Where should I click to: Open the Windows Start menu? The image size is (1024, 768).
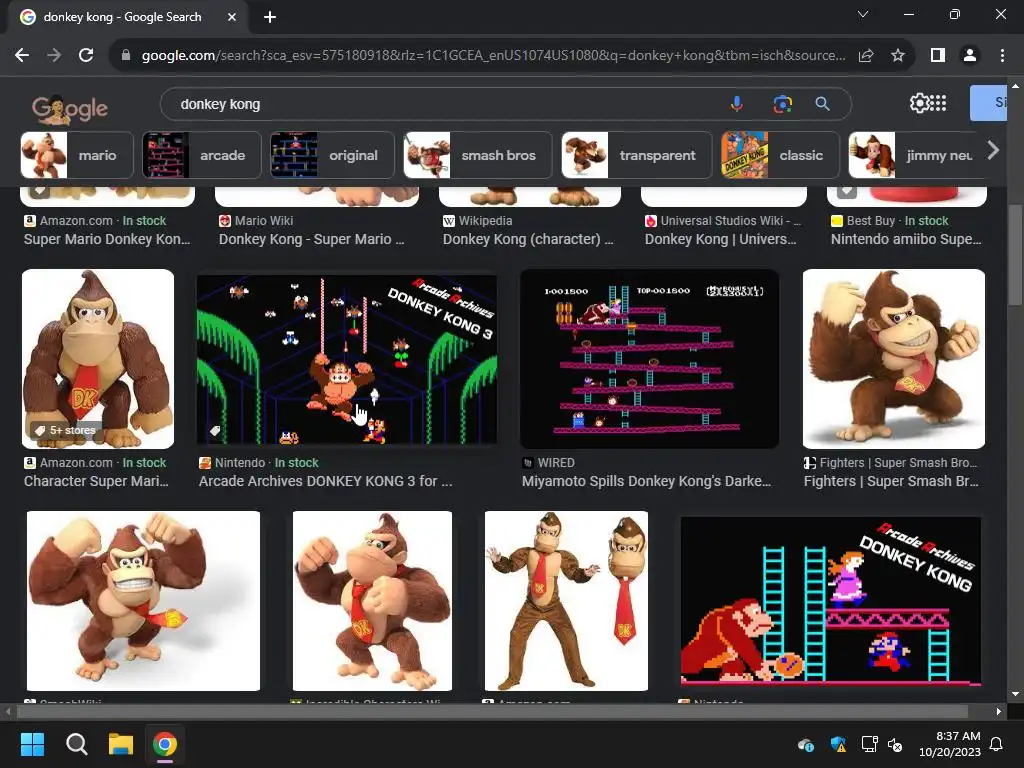coord(32,744)
